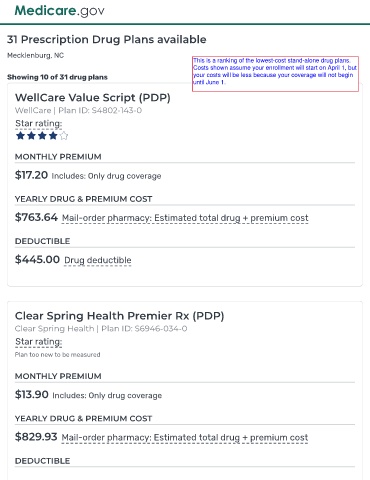Screen dimensions: 370x480
Task: Click the Clear Spring $13.90 monthly premium
Action: tap(32, 394)
